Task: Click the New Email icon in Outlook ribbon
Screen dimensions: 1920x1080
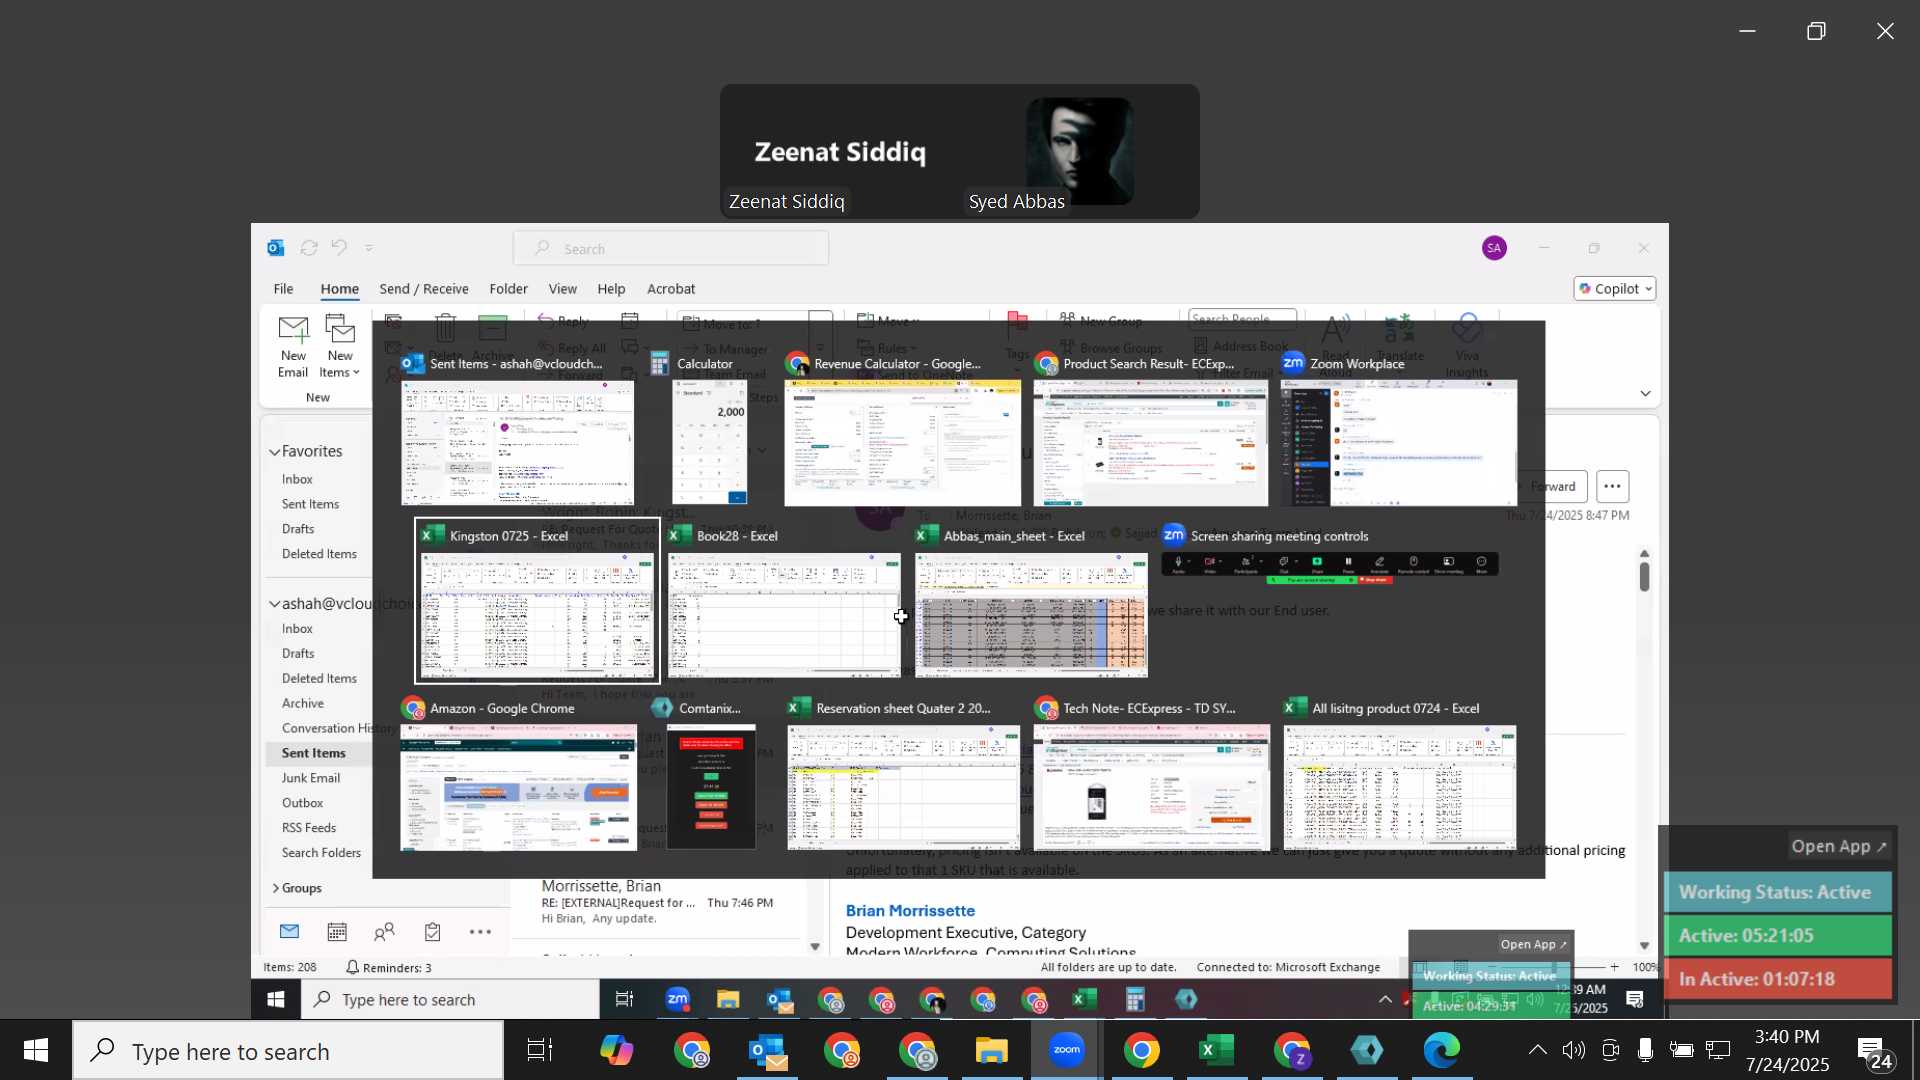Action: point(293,347)
